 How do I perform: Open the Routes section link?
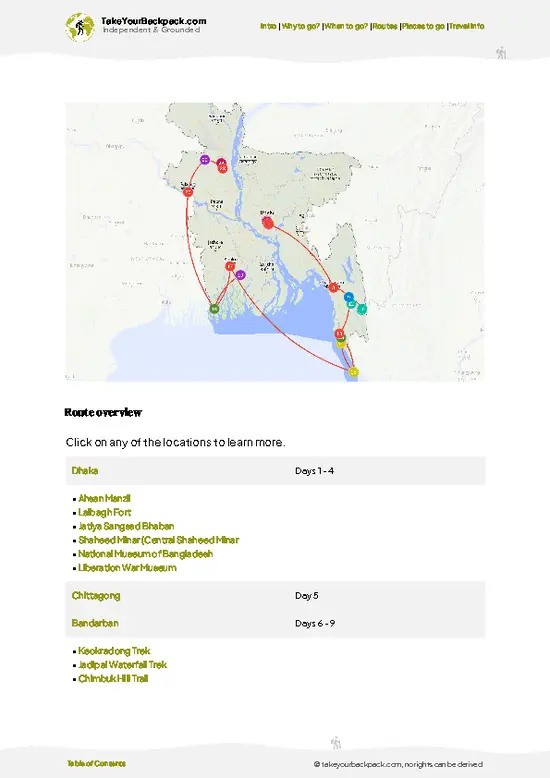coord(385,26)
